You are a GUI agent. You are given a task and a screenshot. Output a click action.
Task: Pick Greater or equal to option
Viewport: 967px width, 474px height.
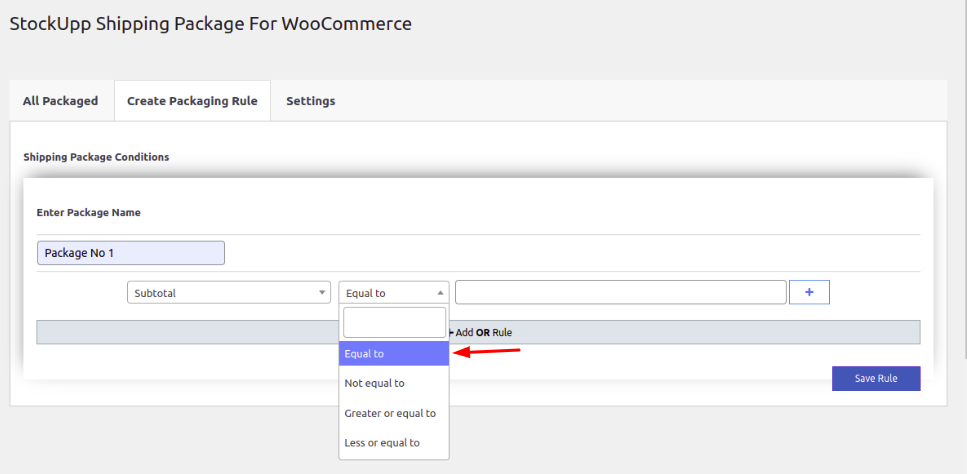[393, 413]
